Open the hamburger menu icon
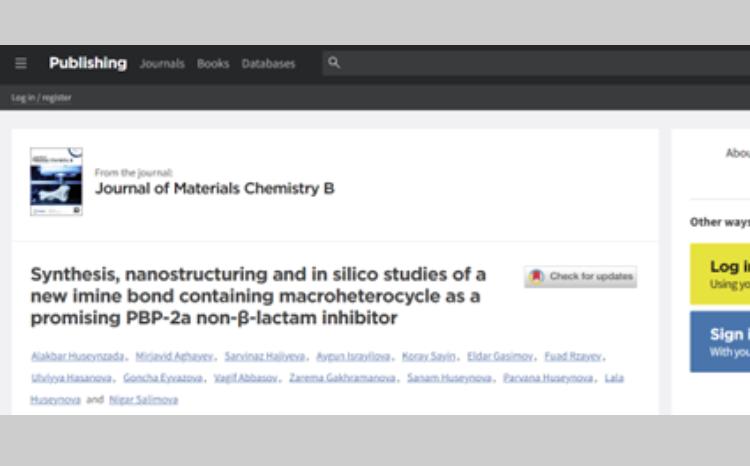750x466 pixels. pos(21,63)
